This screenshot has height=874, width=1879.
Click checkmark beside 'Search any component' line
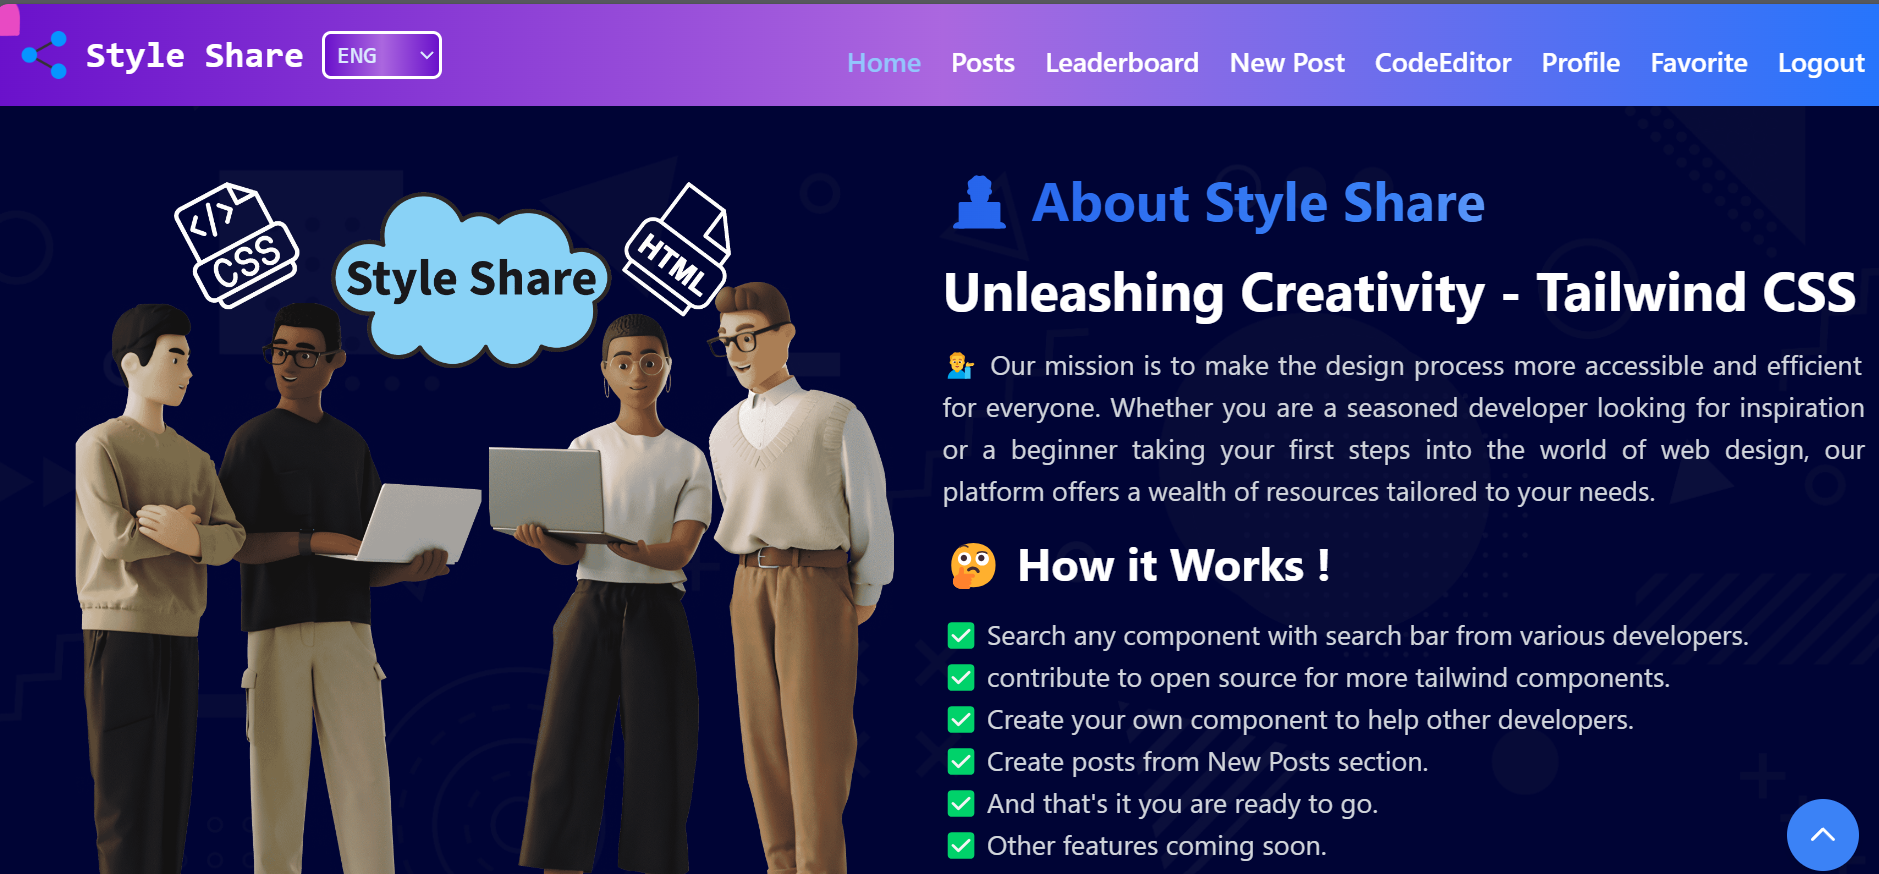(961, 636)
